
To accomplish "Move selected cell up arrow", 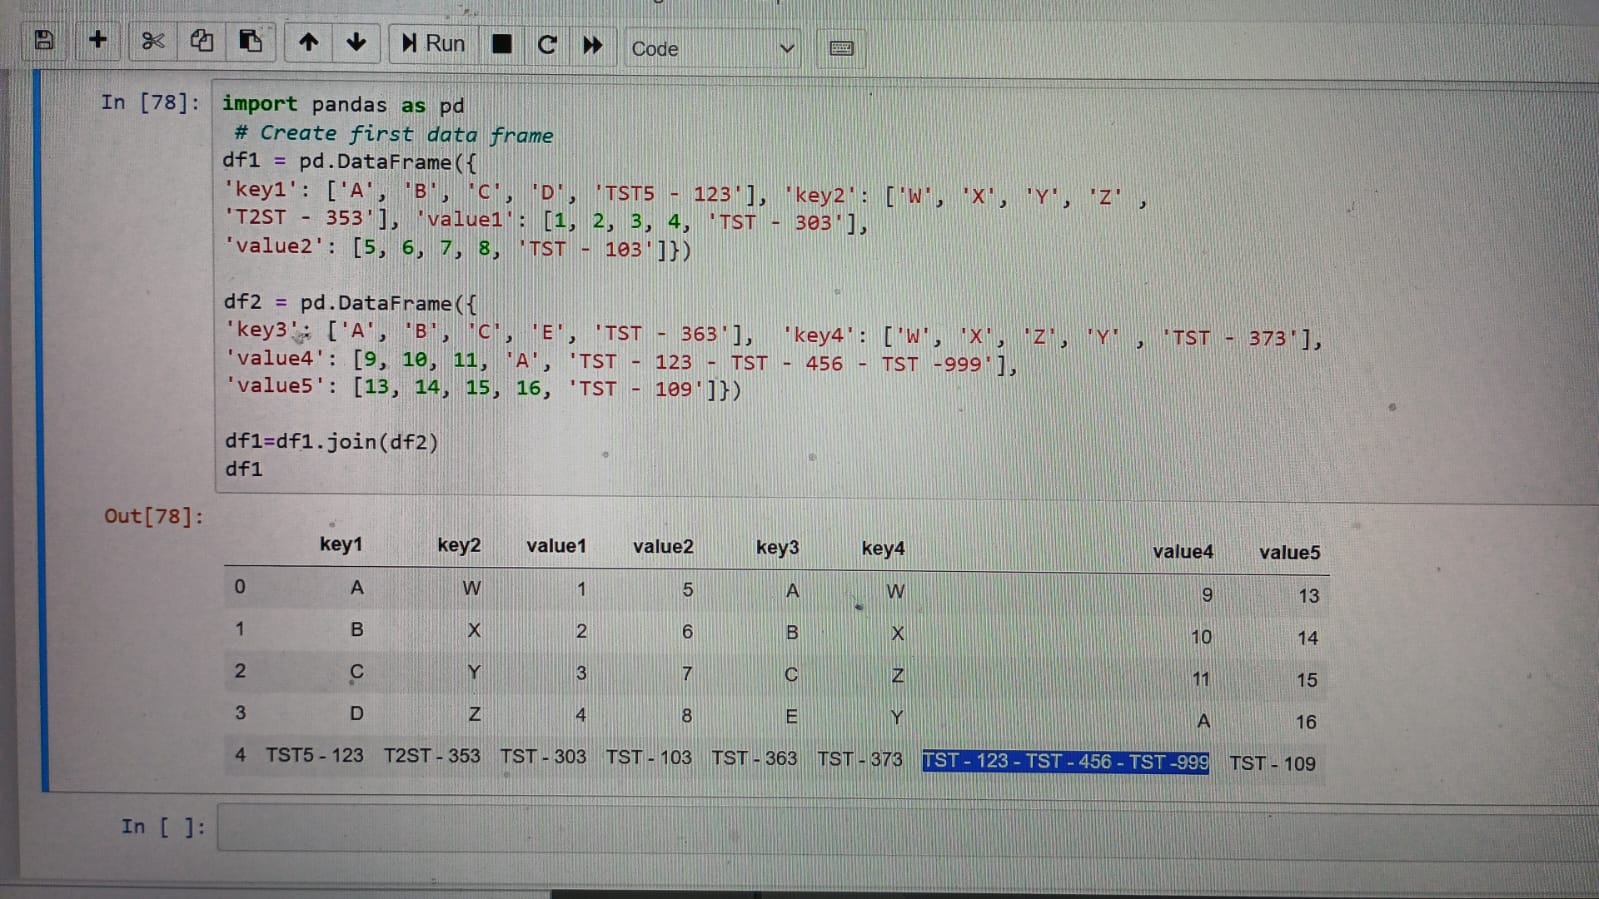I will tap(308, 42).
